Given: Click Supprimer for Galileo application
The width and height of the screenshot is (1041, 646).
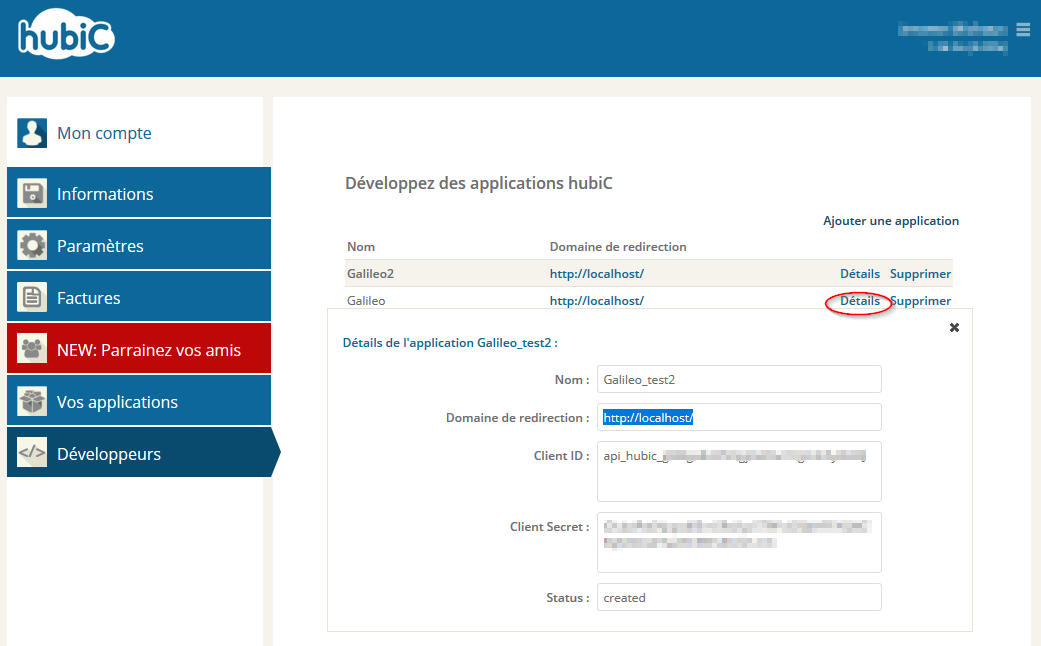Looking at the screenshot, I should 920,301.
